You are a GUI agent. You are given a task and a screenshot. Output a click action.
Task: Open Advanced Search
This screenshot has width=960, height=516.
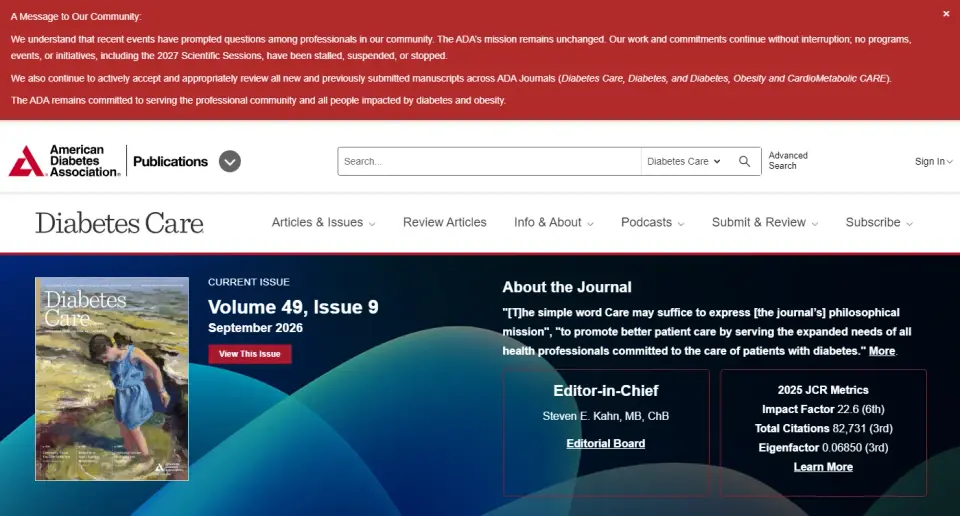(x=788, y=160)
